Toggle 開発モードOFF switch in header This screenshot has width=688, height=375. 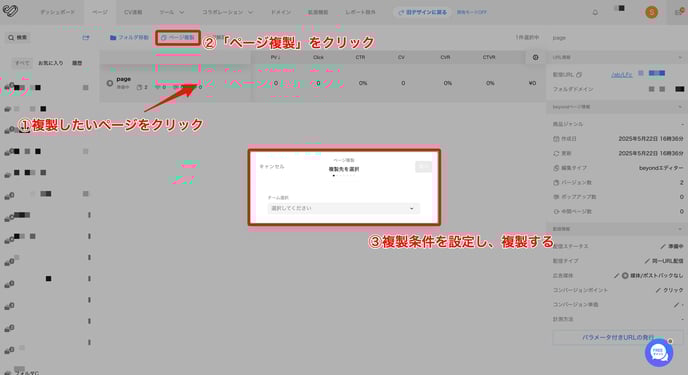(x=472, y=12)
